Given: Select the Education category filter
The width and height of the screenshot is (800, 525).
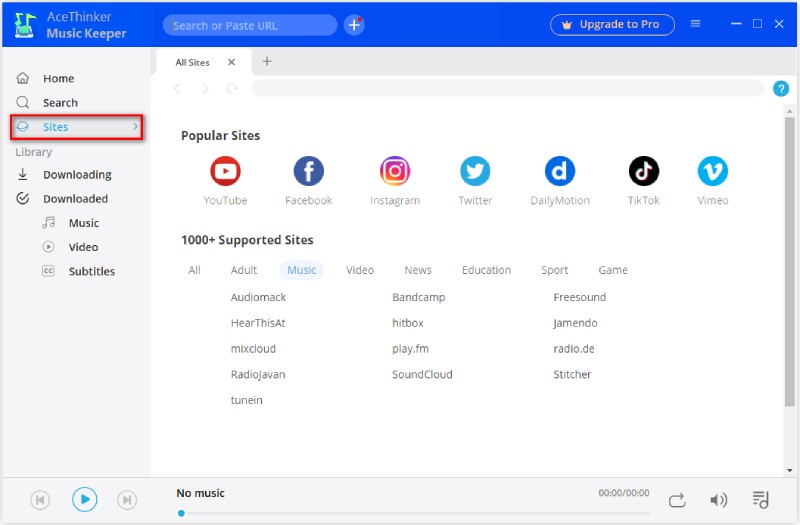Looking at the screenshot, I should tap(486, 270).
